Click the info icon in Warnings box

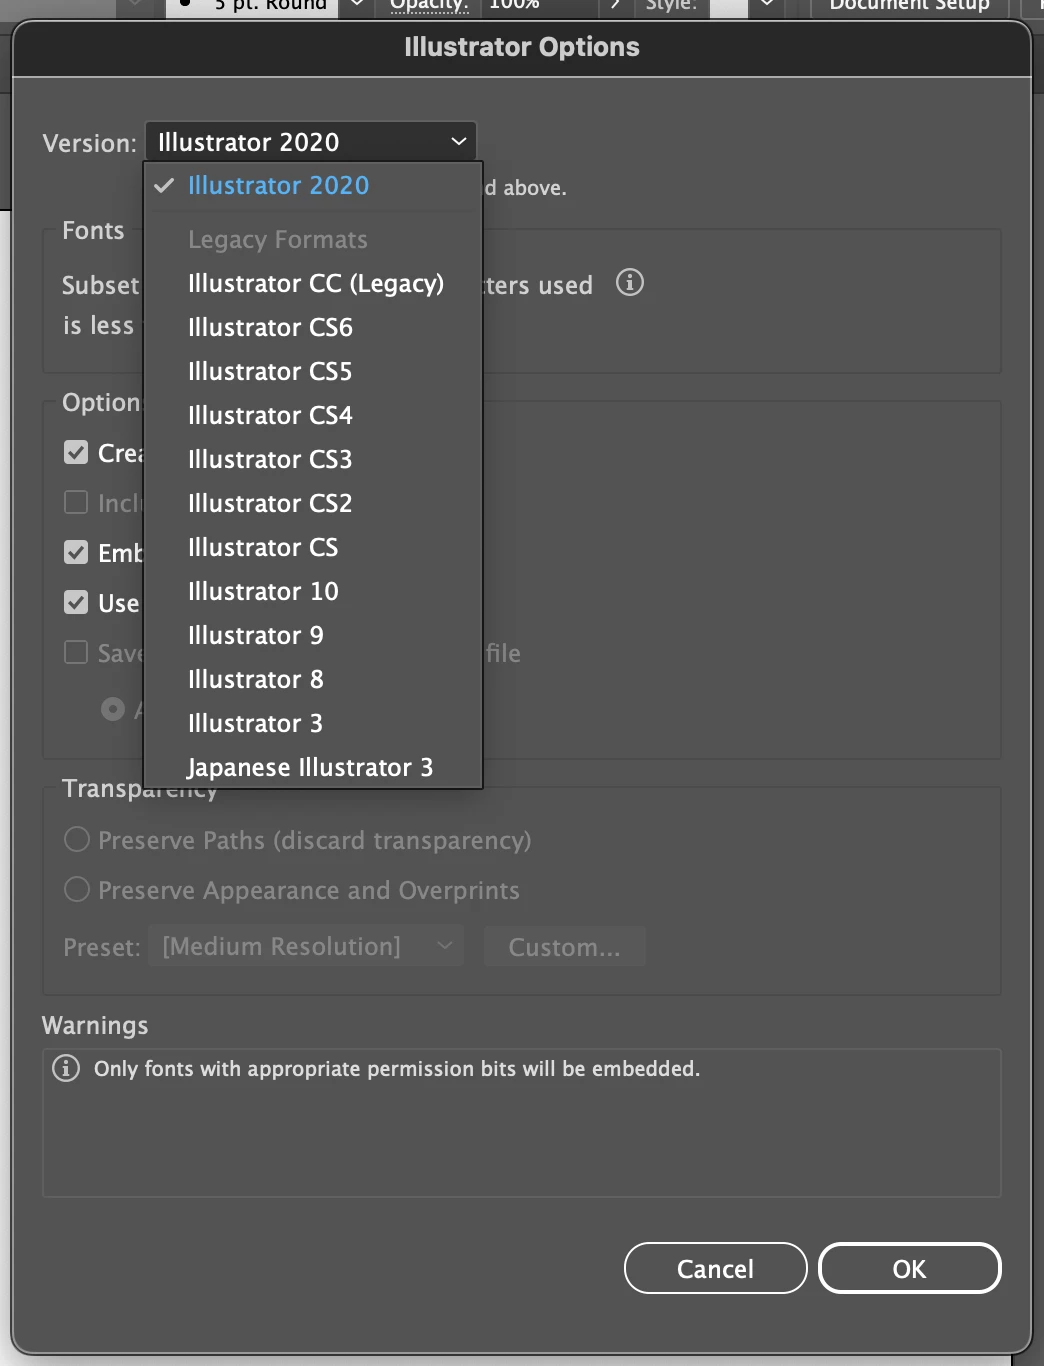coord(66,1068)
